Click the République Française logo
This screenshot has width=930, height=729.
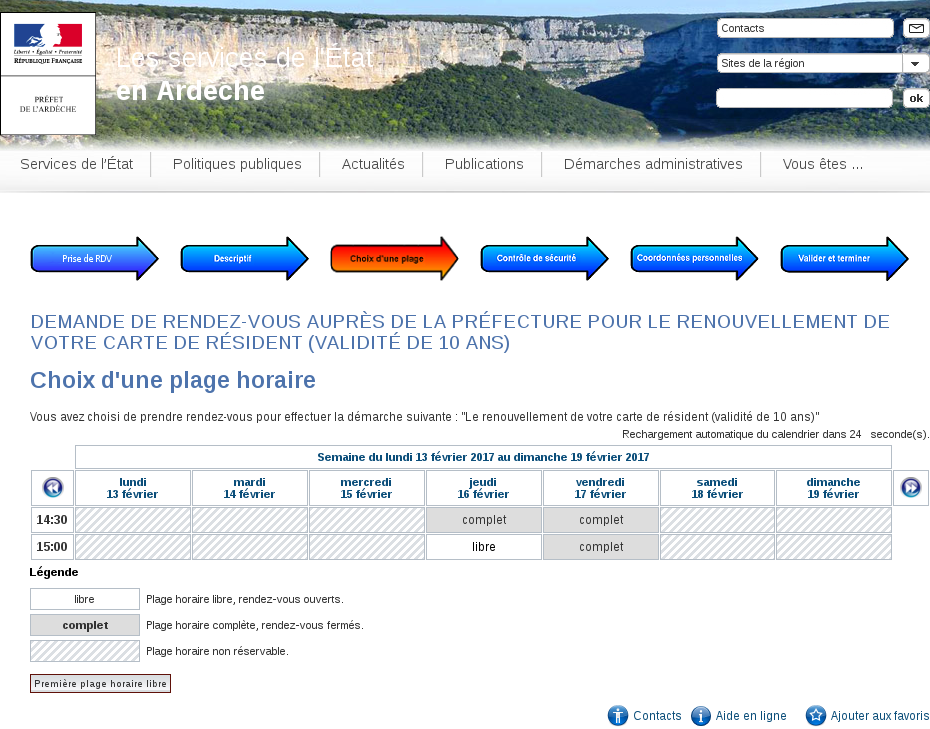pyautogui.click(x=48, y=44)
